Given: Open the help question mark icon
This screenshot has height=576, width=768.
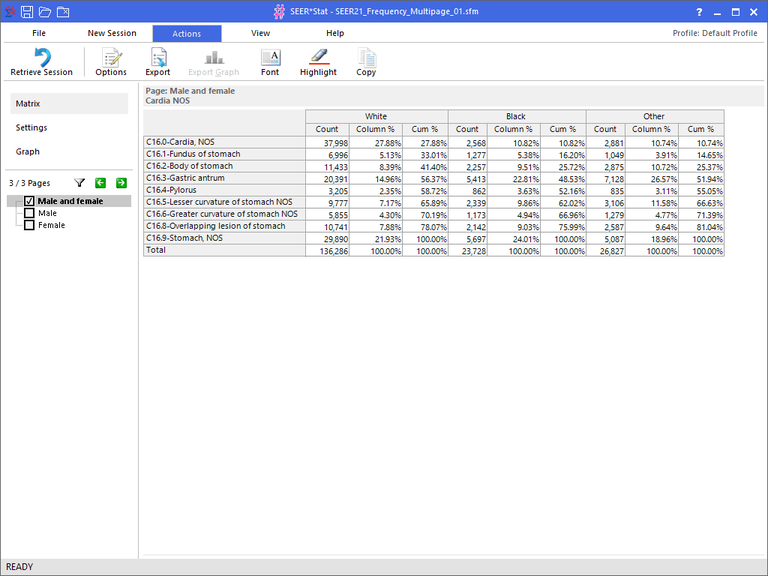Looking at the screenshot, I should pyautogui.click(x=698, y=12).
